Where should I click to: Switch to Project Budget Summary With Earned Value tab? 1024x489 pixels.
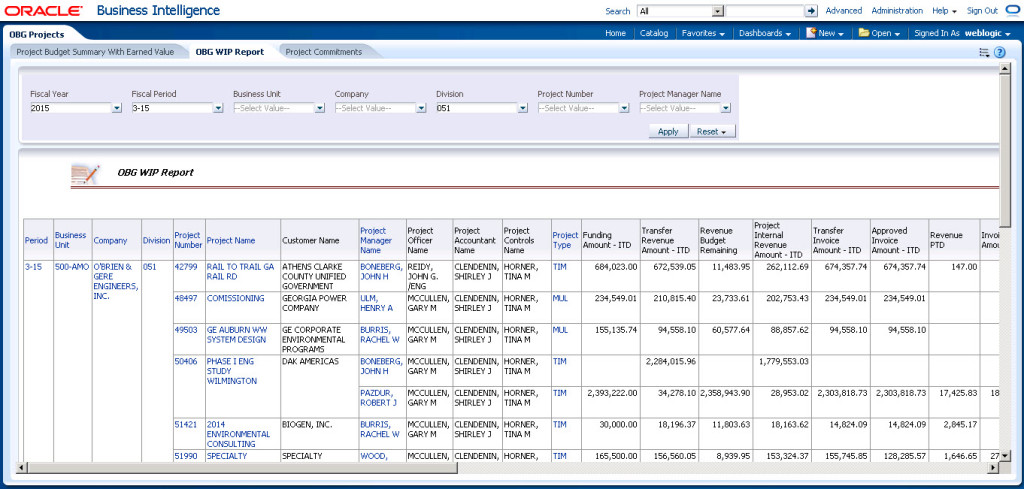pyautogui.click(x=95, y=52)
